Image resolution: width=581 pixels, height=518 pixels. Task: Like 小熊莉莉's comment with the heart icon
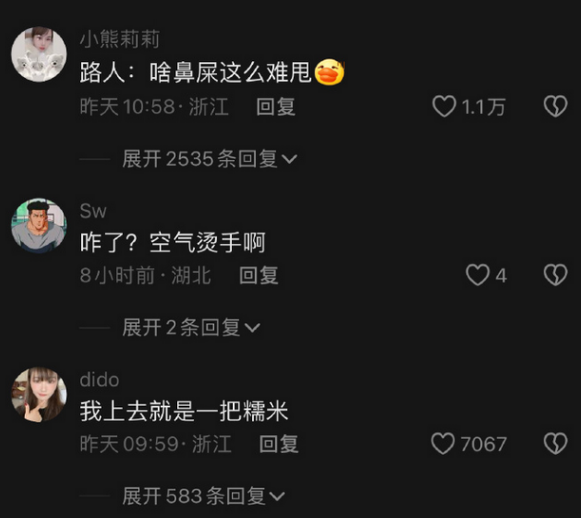coord(444,106)
